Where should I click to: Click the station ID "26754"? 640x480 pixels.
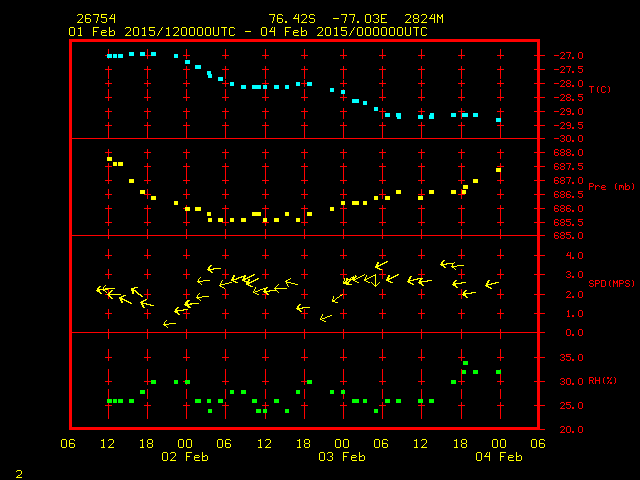96,19
